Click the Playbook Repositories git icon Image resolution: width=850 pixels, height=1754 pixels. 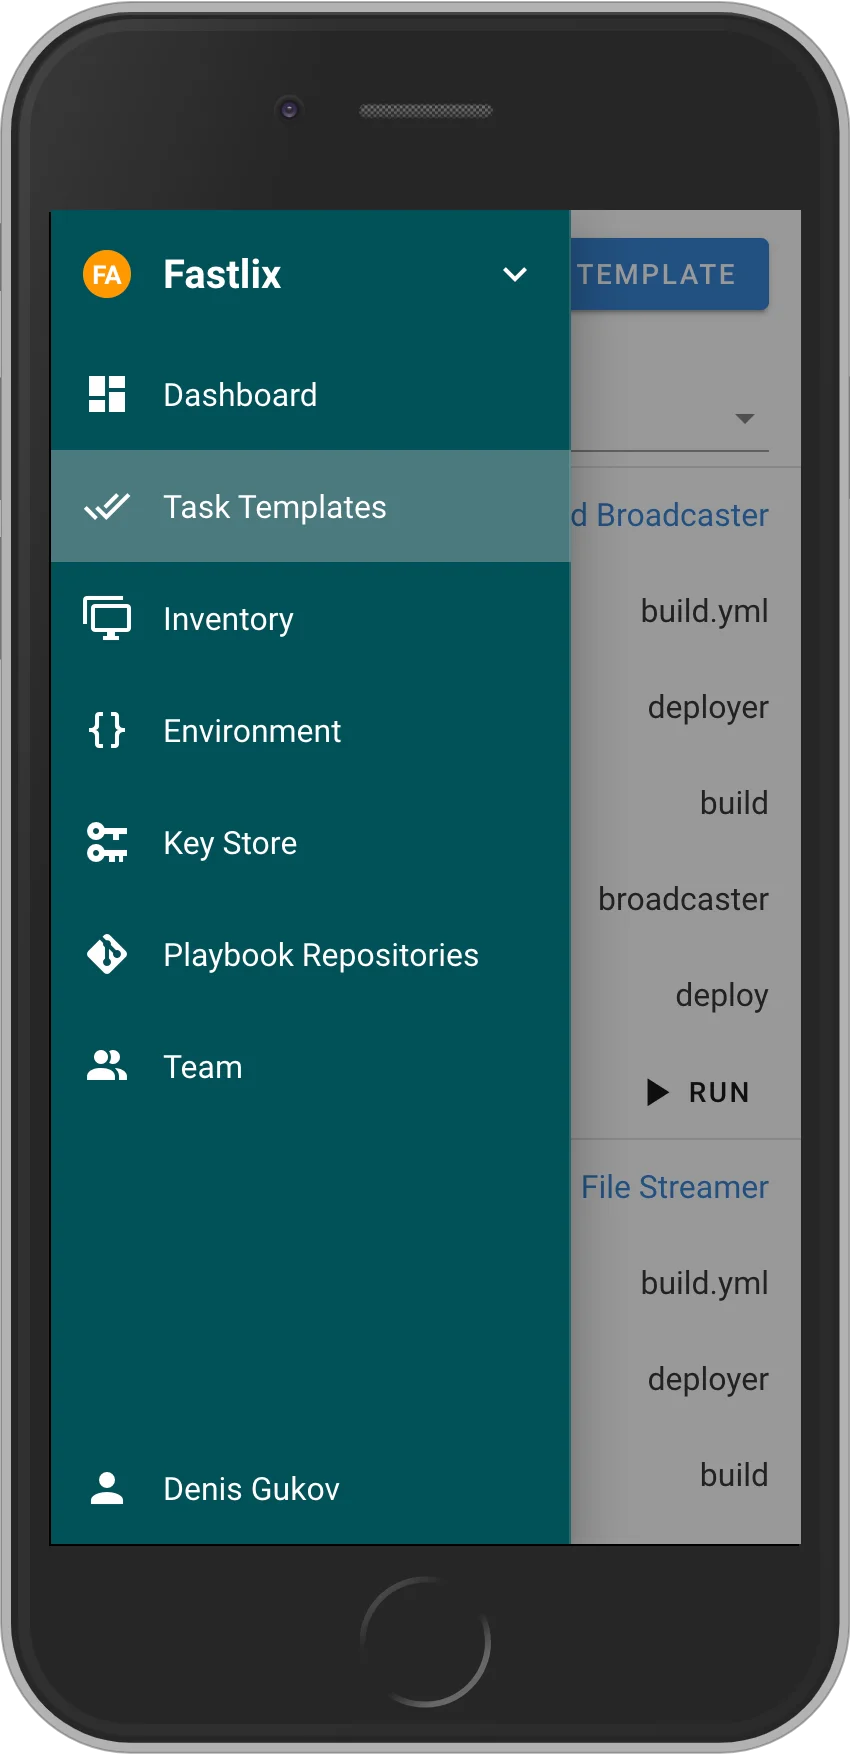pos(107,954)
